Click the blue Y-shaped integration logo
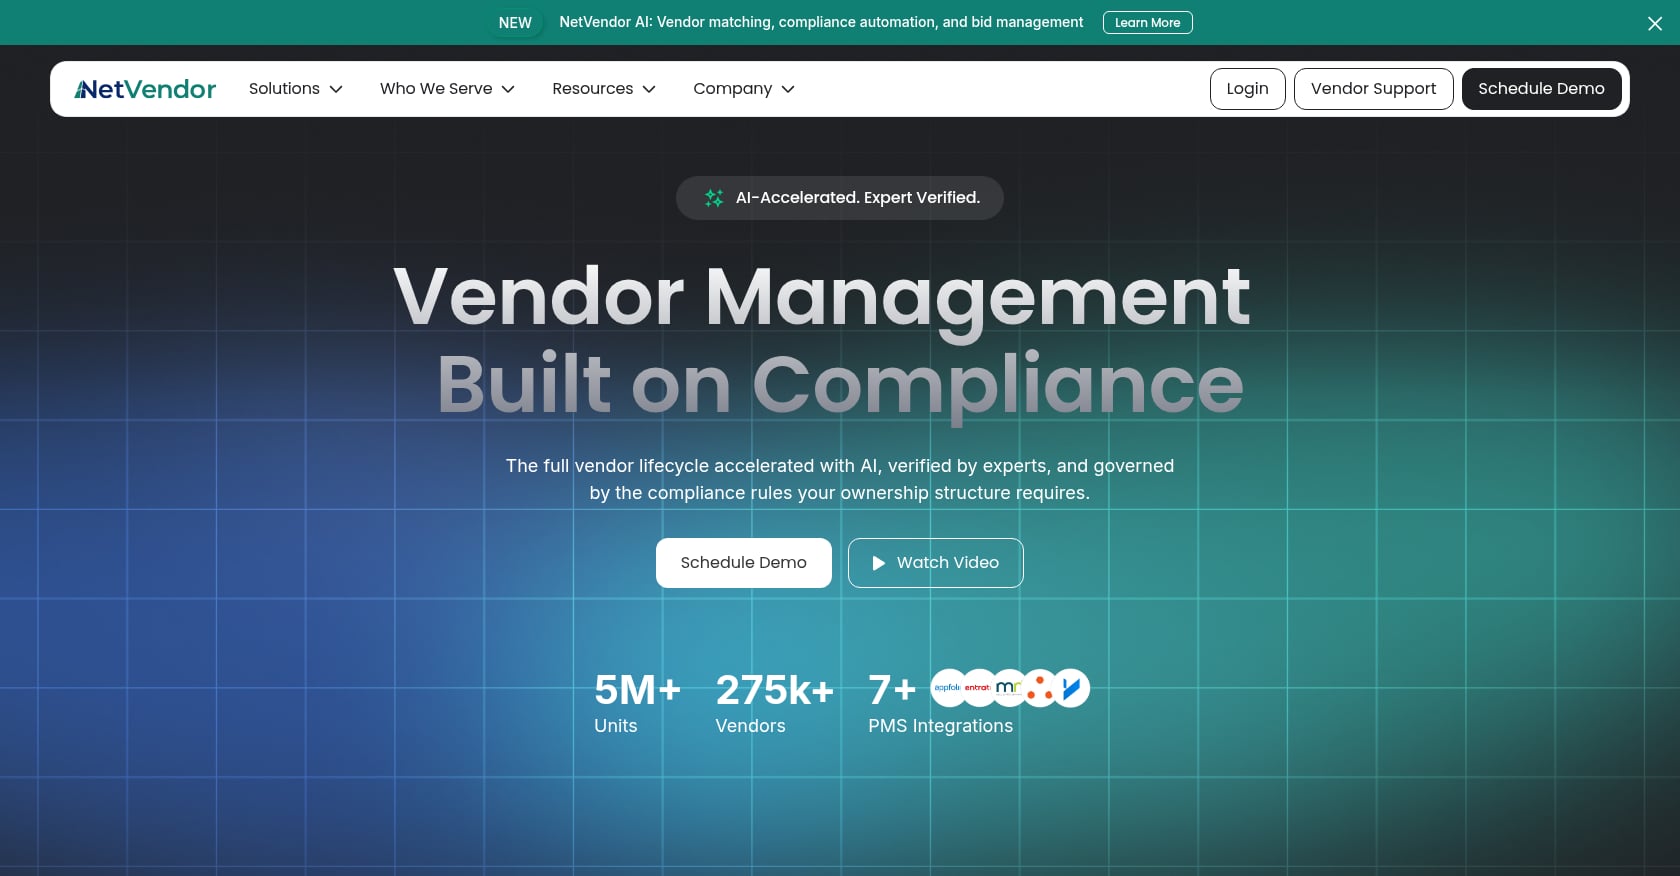1680x876 pixels. pyautogui.click(x=1071, y=688)
